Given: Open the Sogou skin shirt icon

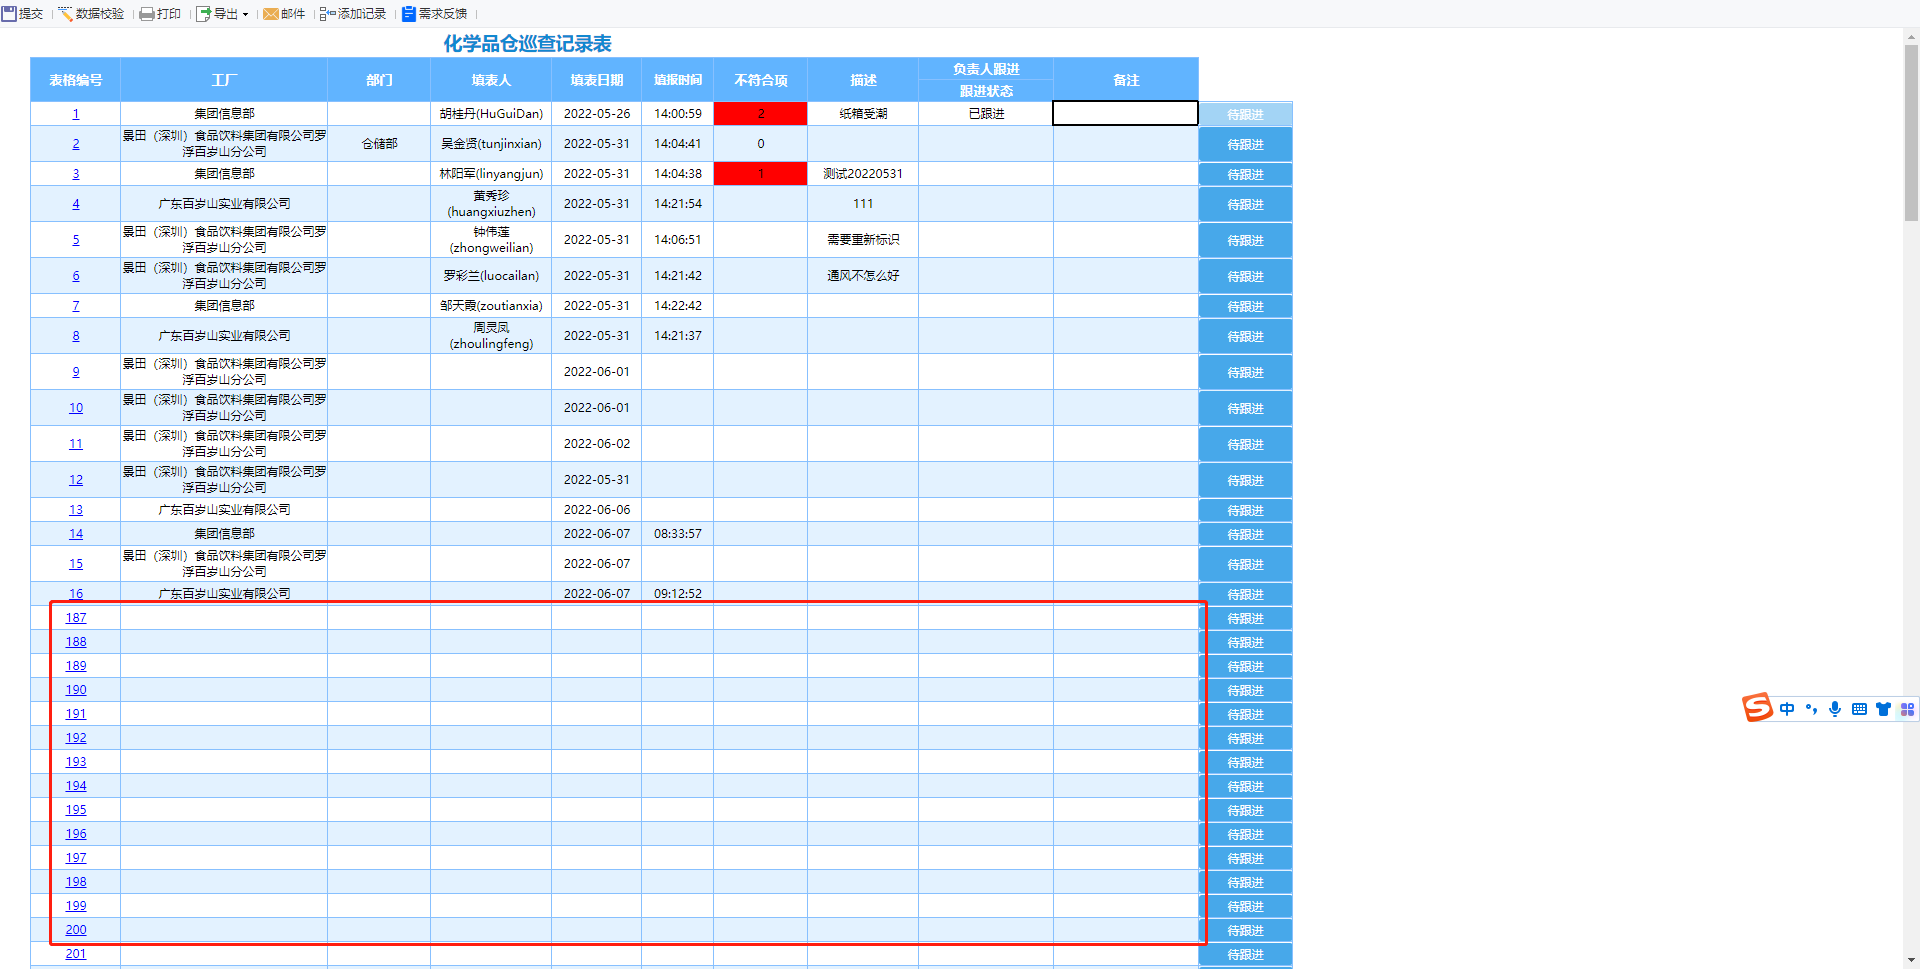Looking at the screenshot, I should point(1883,709).
